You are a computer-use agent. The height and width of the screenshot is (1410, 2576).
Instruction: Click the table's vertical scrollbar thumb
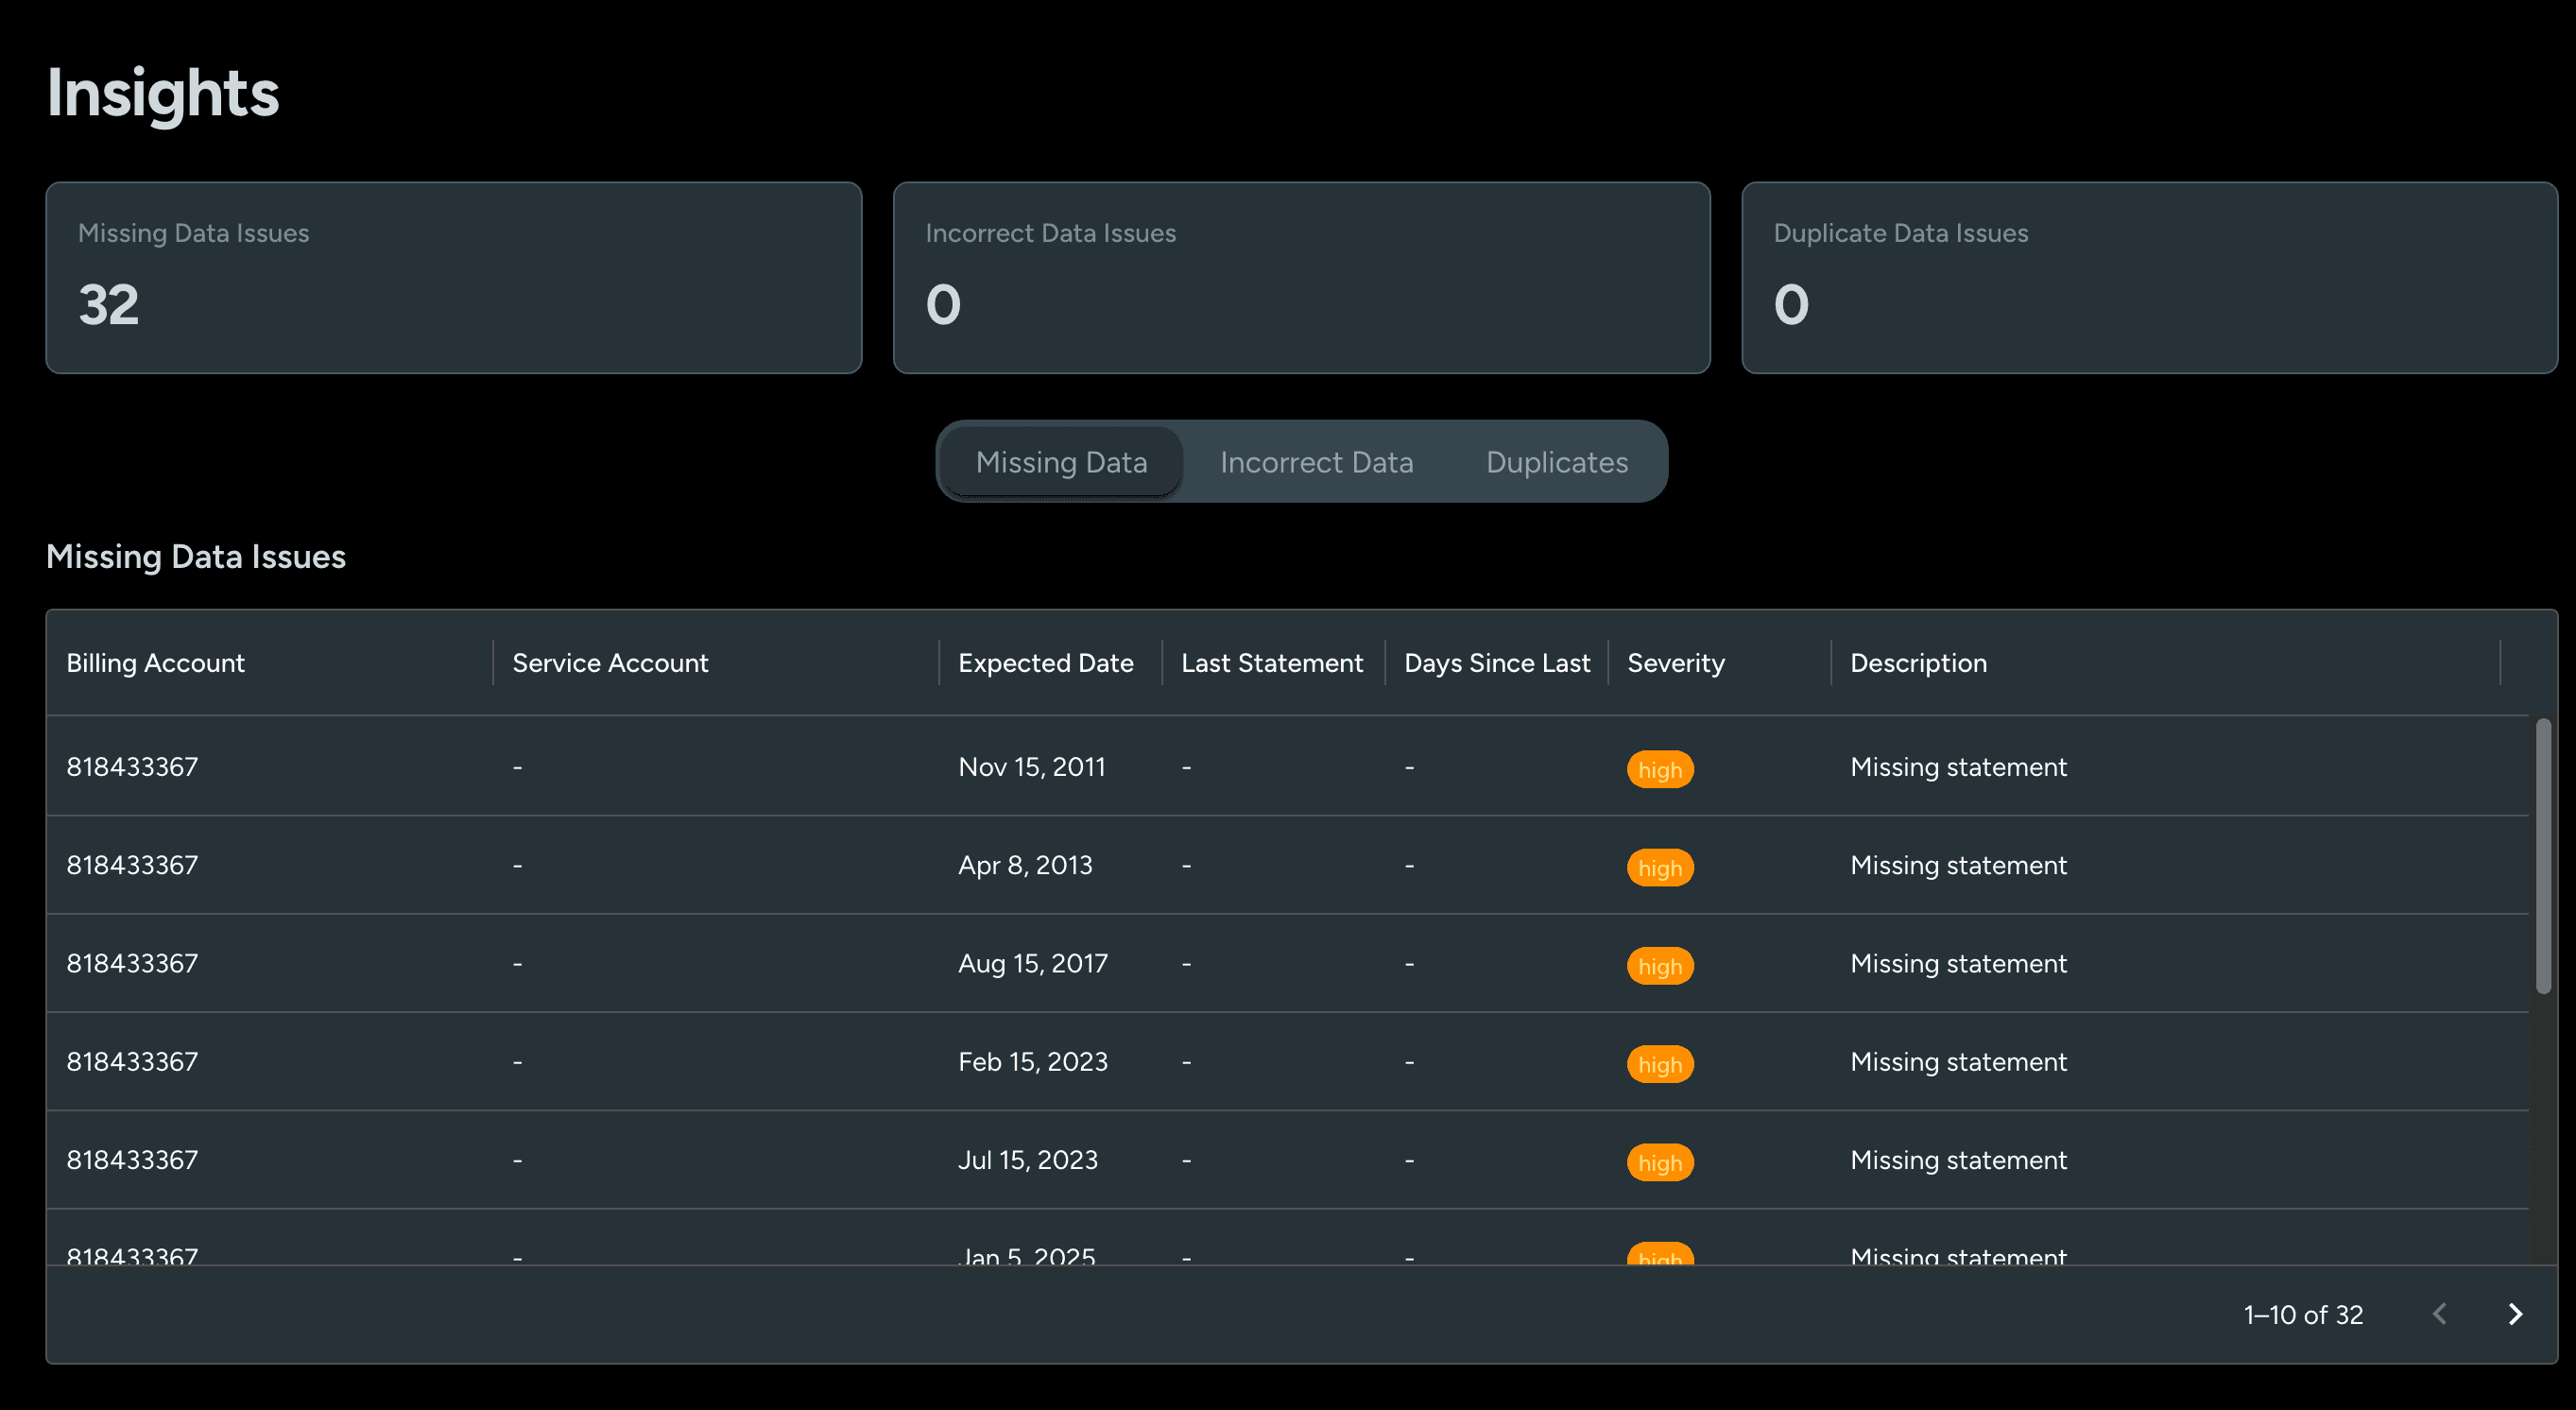click(2542, 855)
